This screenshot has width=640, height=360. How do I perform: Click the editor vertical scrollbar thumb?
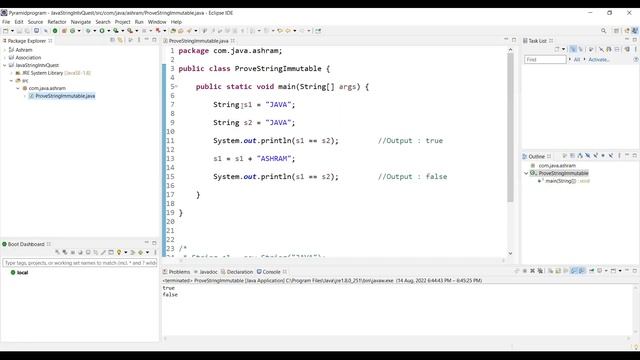coord(510,127)
